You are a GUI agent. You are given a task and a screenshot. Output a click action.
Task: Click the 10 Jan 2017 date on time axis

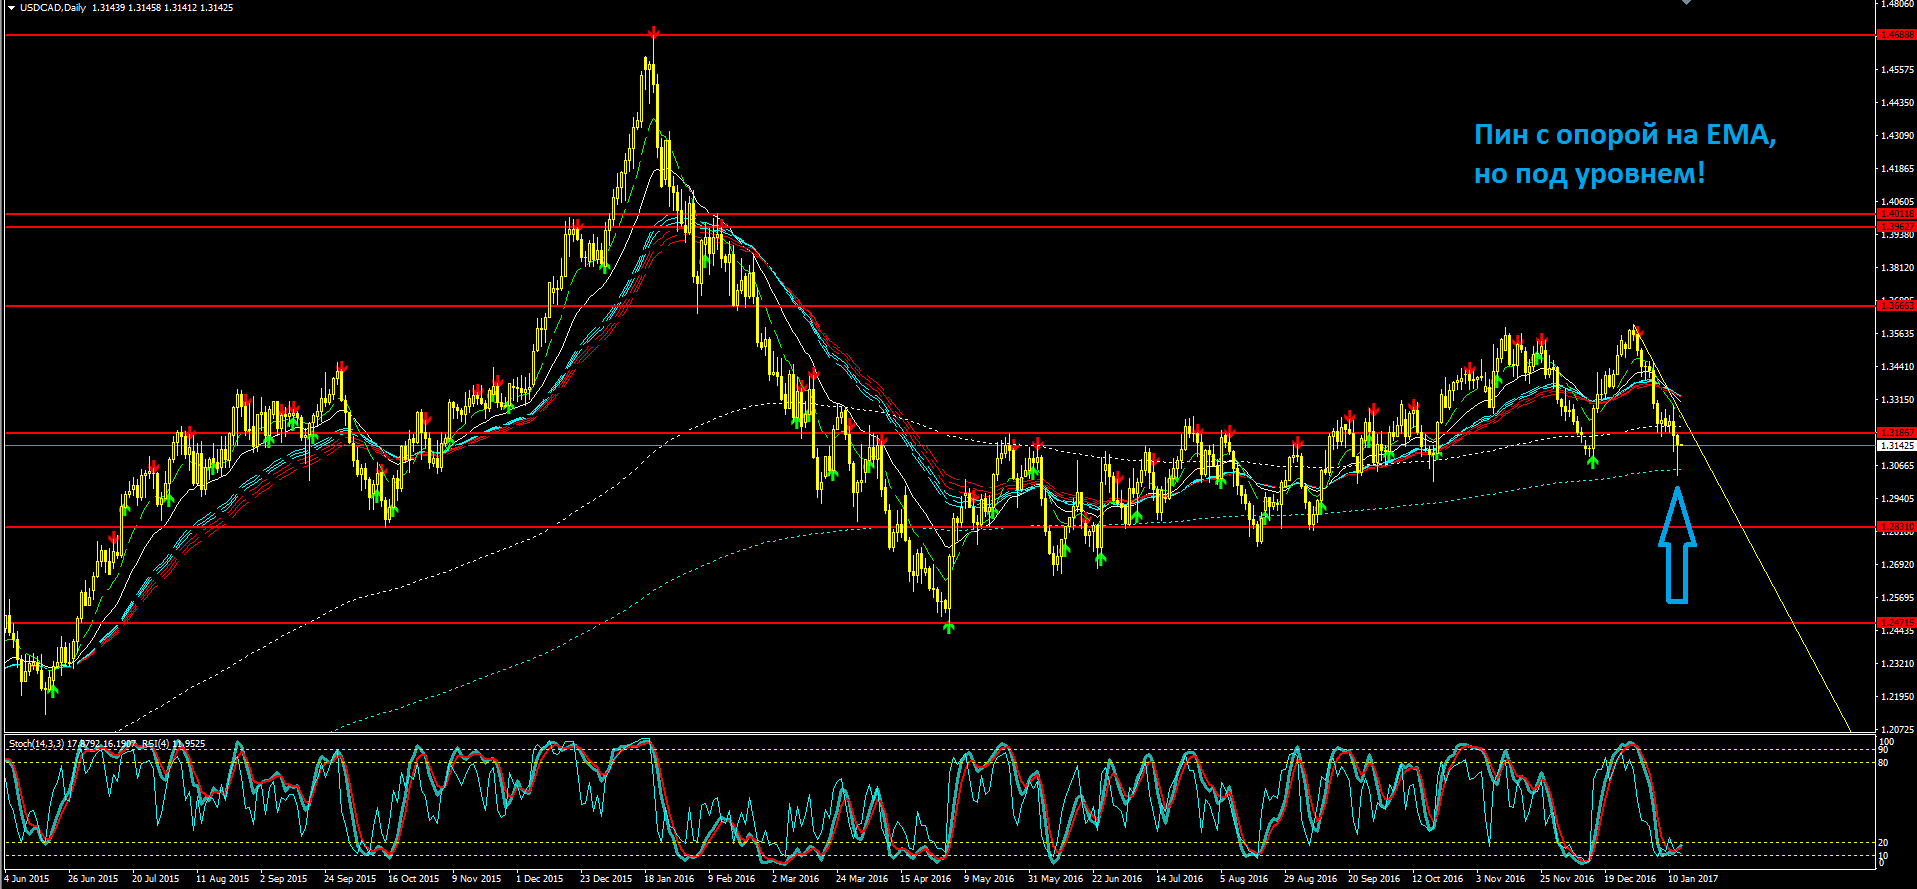click(x=1693, y=879)
